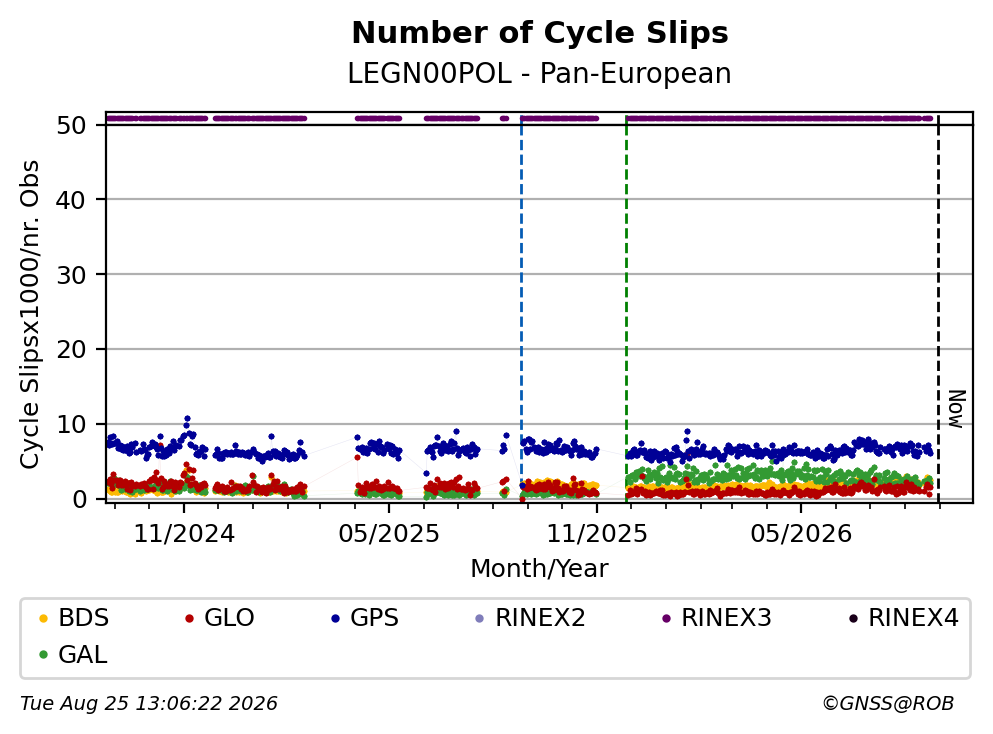Click the 05/2026 x-axis tick label
Viewport: 993px width, 734px height.
[801, 534]
